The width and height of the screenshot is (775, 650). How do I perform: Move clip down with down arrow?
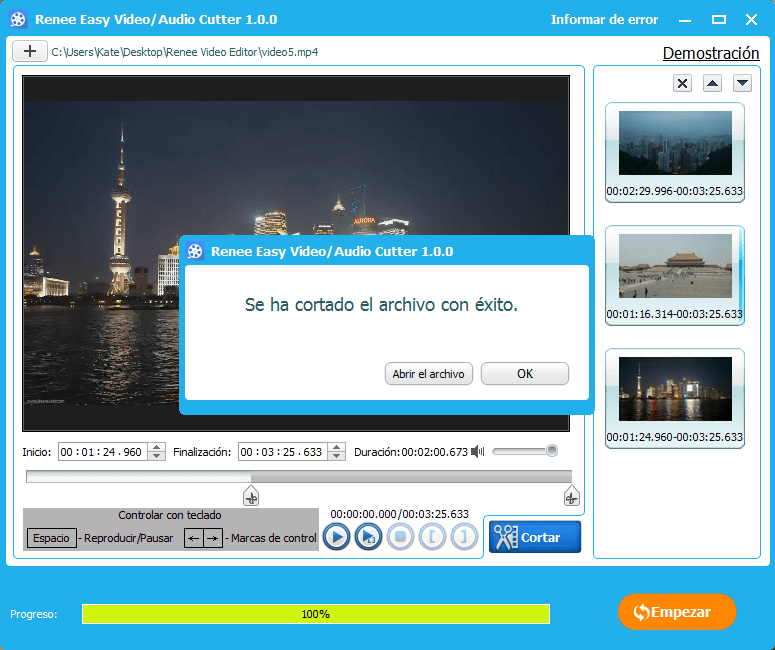(x=742, y=83)
